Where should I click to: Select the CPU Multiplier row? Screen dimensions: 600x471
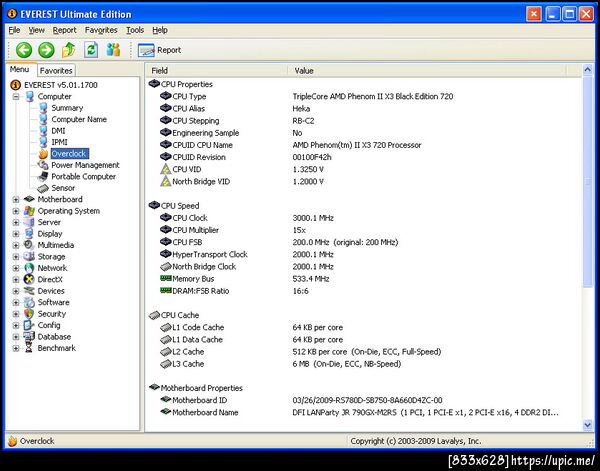tap(364, 230)
